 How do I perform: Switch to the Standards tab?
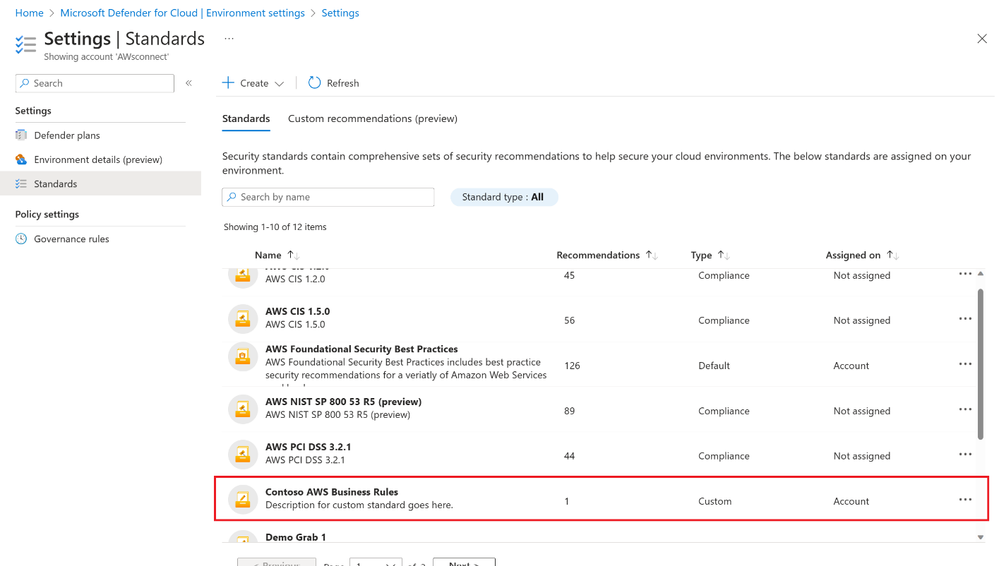pyautogui.click(x=246, y=119)
